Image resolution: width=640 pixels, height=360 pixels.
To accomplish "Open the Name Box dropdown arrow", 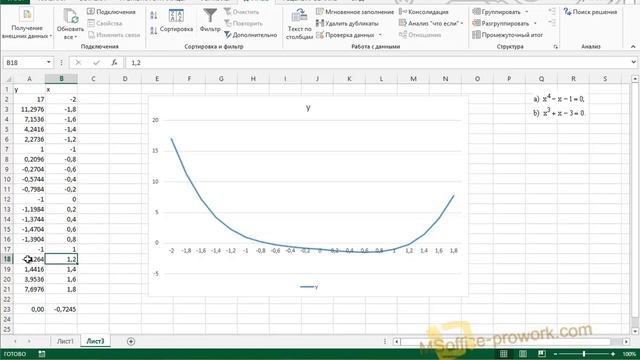I will pos(49,62).
